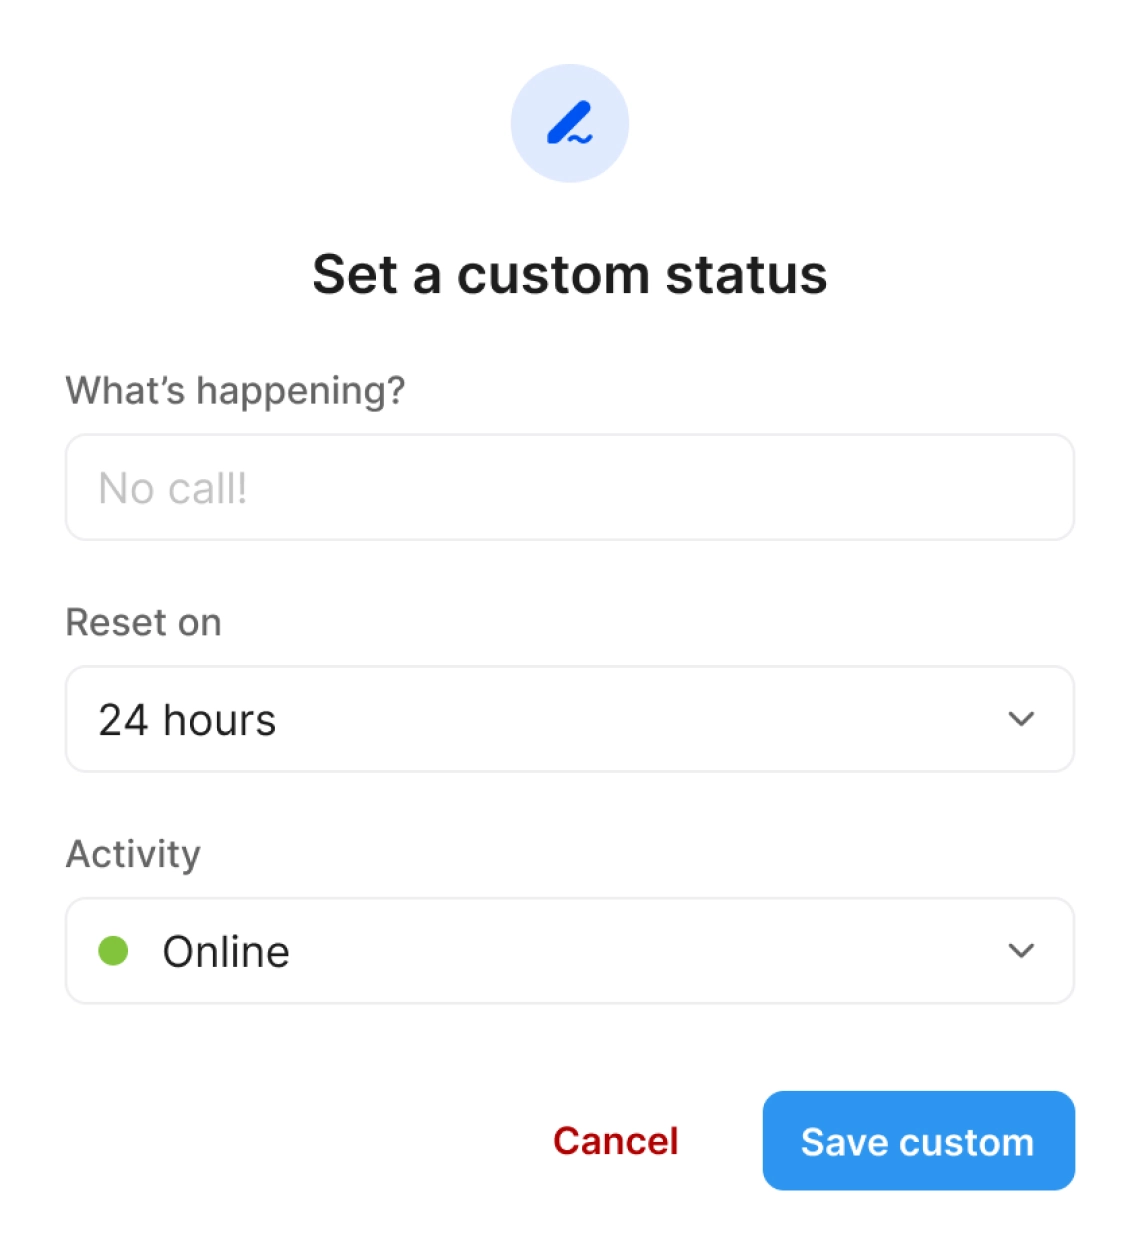The width and height of the screenshot is (1140, 1233).
Task: Click the "Activity" label
Action: coord(133,854)
